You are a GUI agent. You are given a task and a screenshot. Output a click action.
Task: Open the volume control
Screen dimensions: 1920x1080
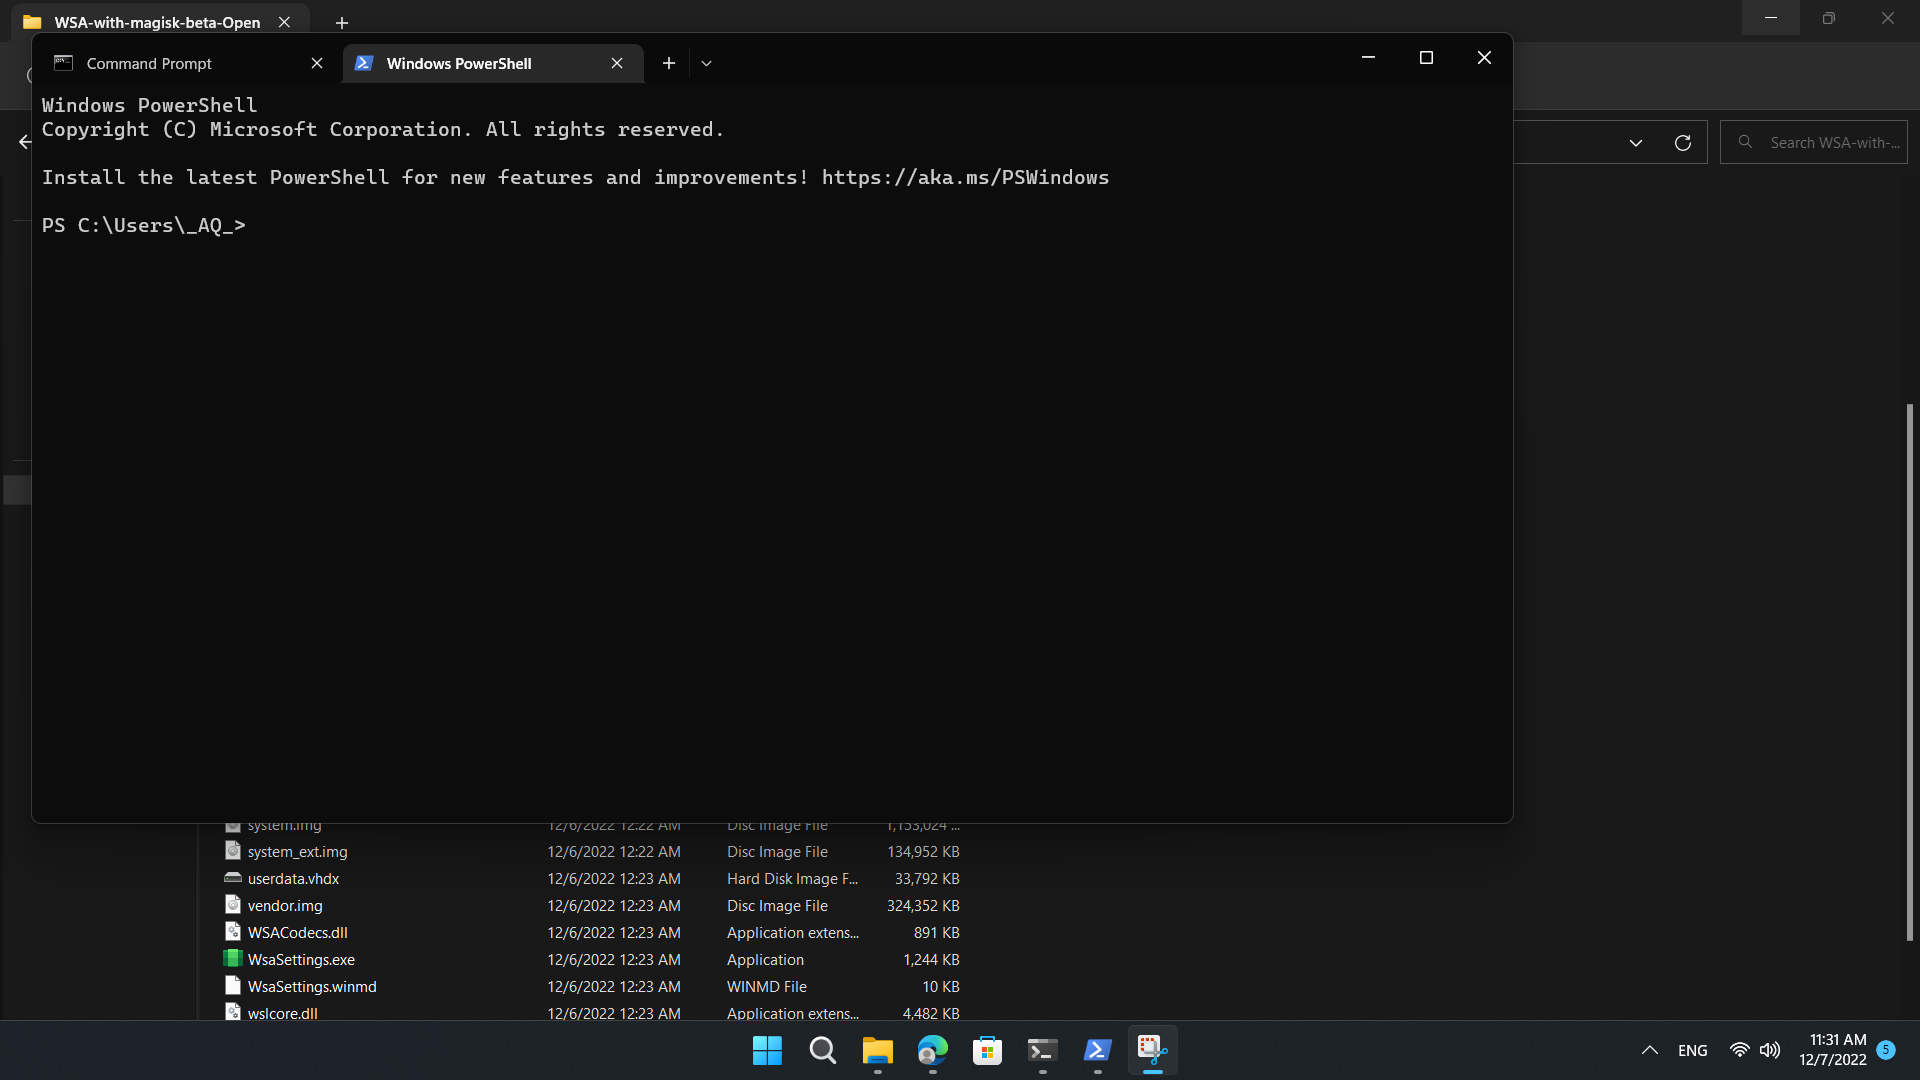1770,1050
